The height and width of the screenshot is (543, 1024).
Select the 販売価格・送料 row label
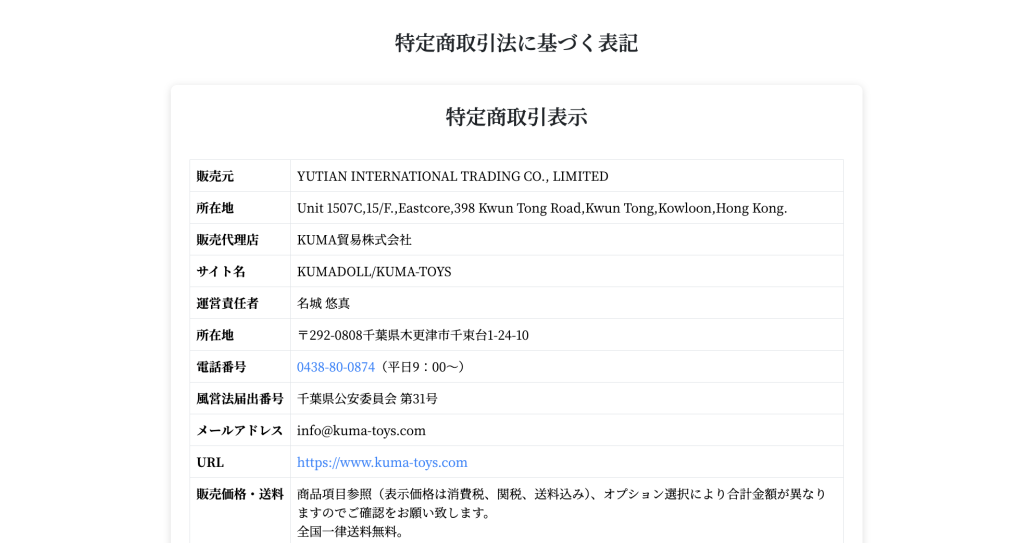(x=240, y=494)
